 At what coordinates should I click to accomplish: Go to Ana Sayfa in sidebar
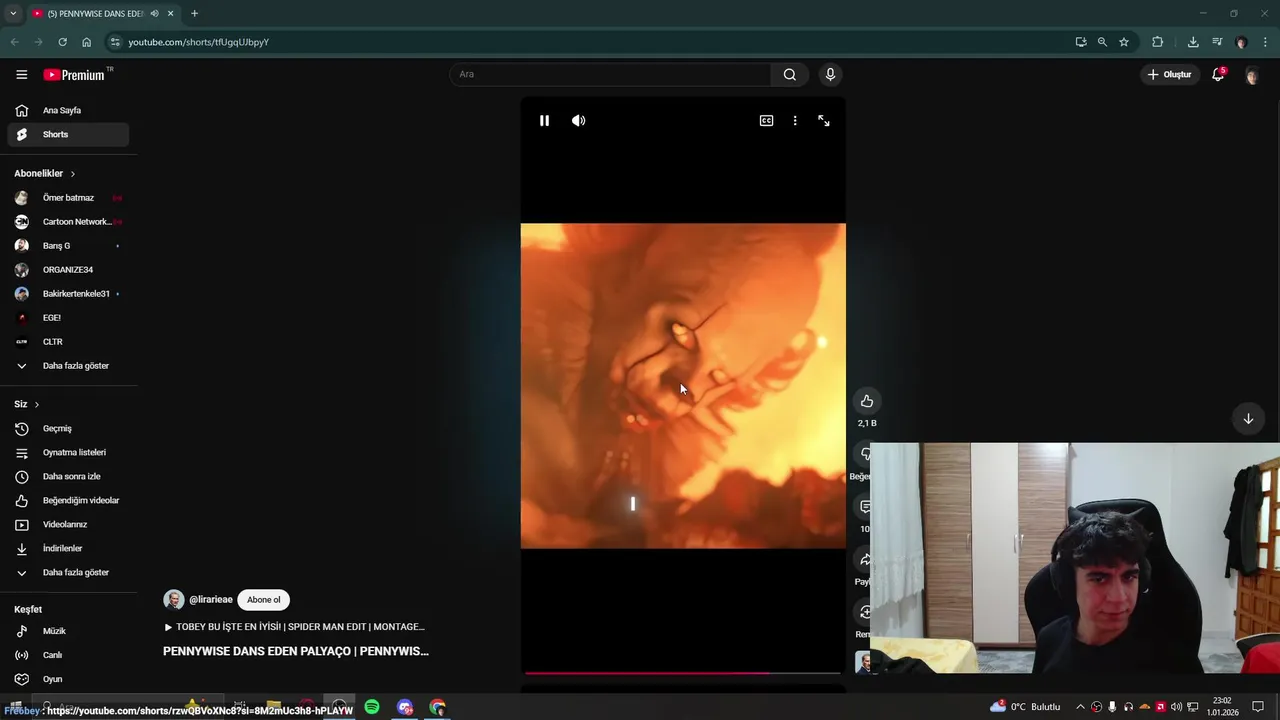[68, 110]
